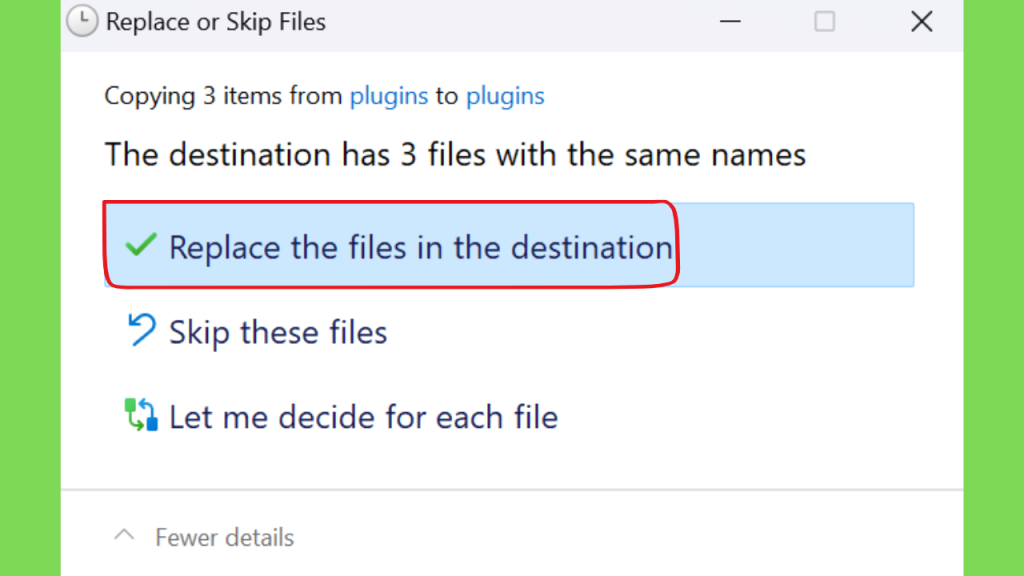Close the Replace or Skip Files dialog

tap(921, 22)
